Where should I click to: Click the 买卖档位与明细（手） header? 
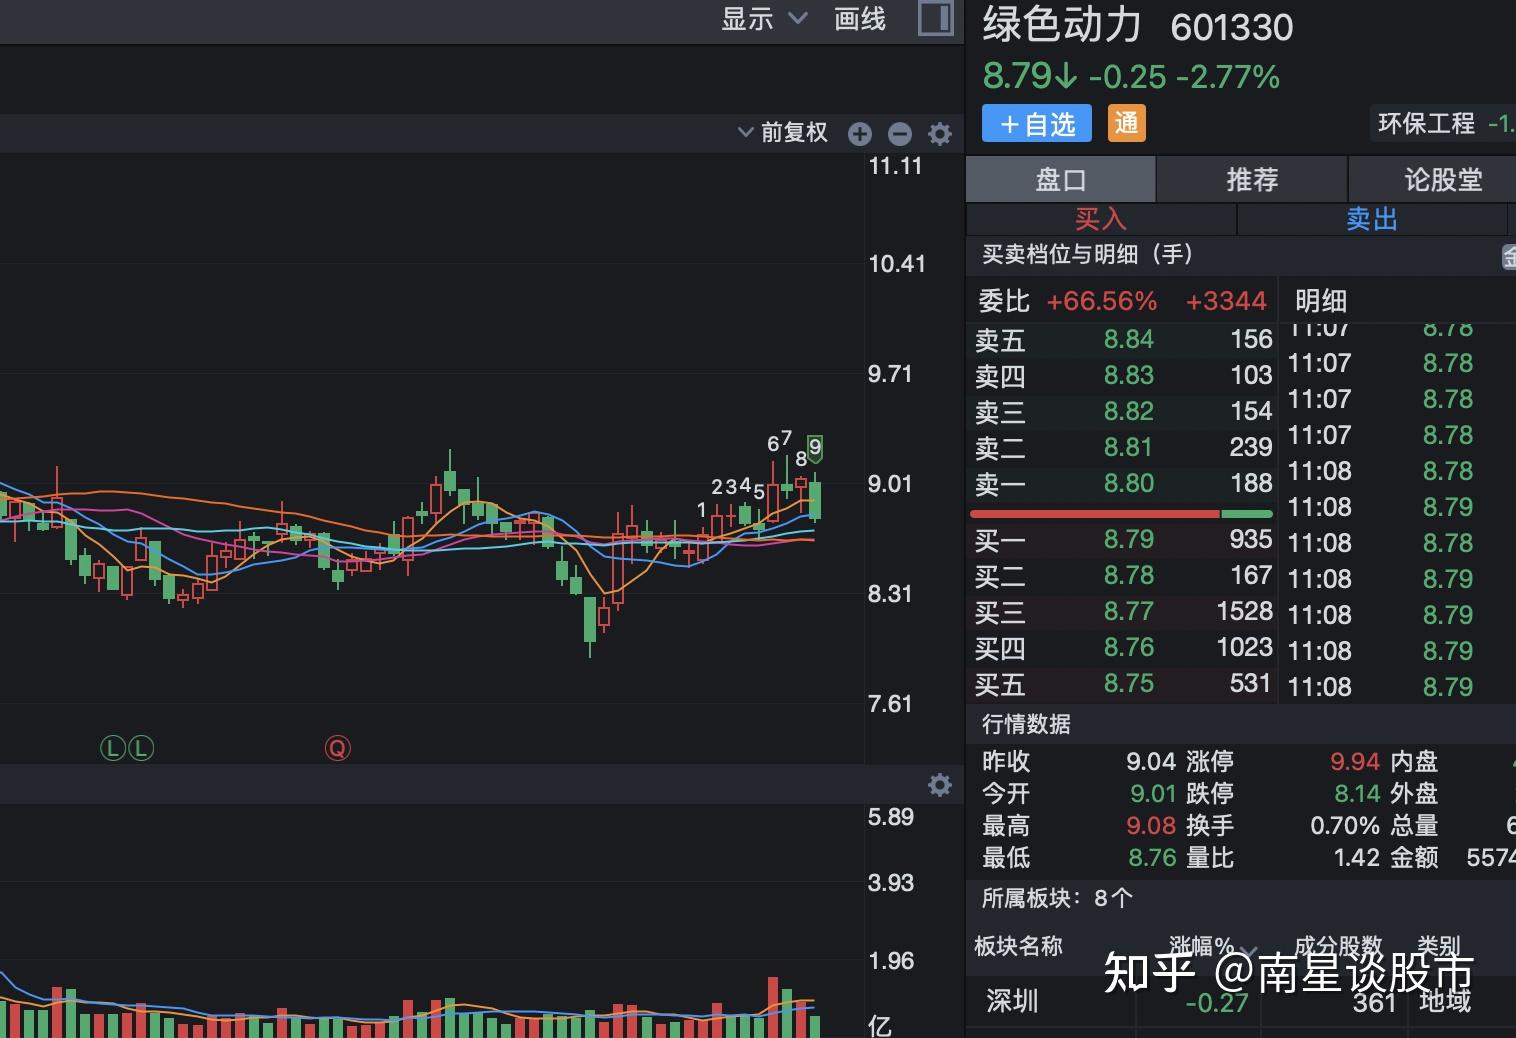[x=1088, y=254]
